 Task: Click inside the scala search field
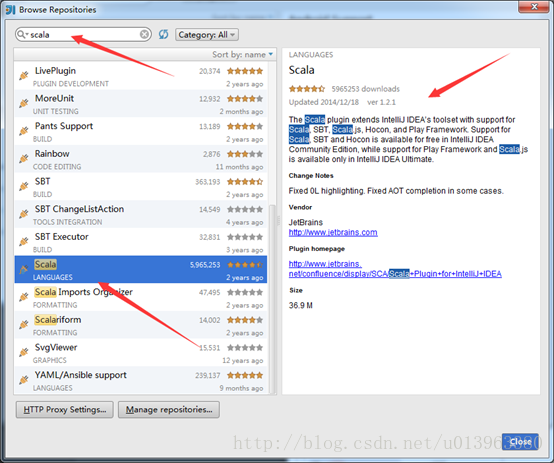tap(84, 34)
